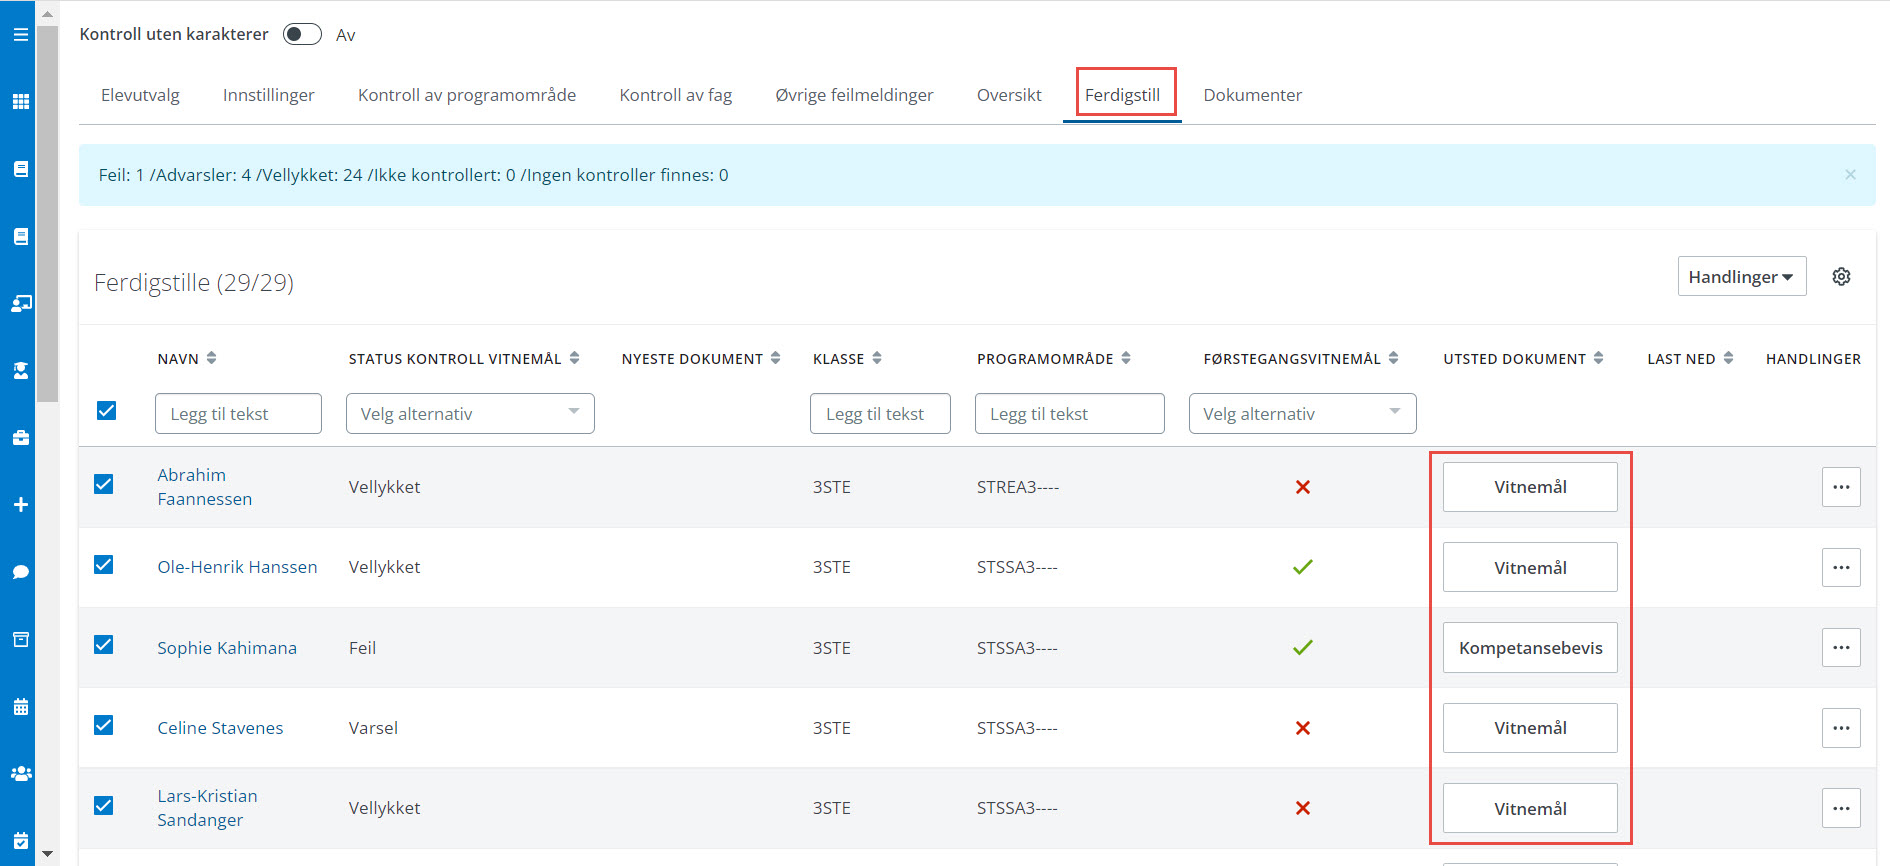Open actions menu for Celine Stavenes
This screenshot has width=1890, height=866.
tap(1841, 728)
